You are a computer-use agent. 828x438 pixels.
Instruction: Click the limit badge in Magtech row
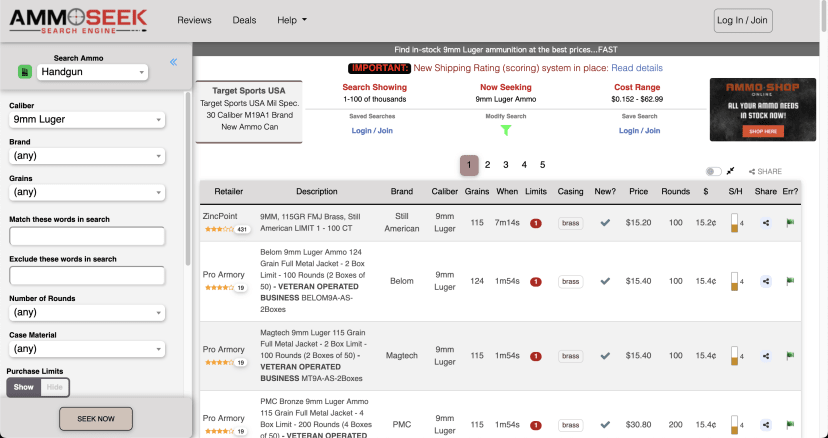(535, 356)
